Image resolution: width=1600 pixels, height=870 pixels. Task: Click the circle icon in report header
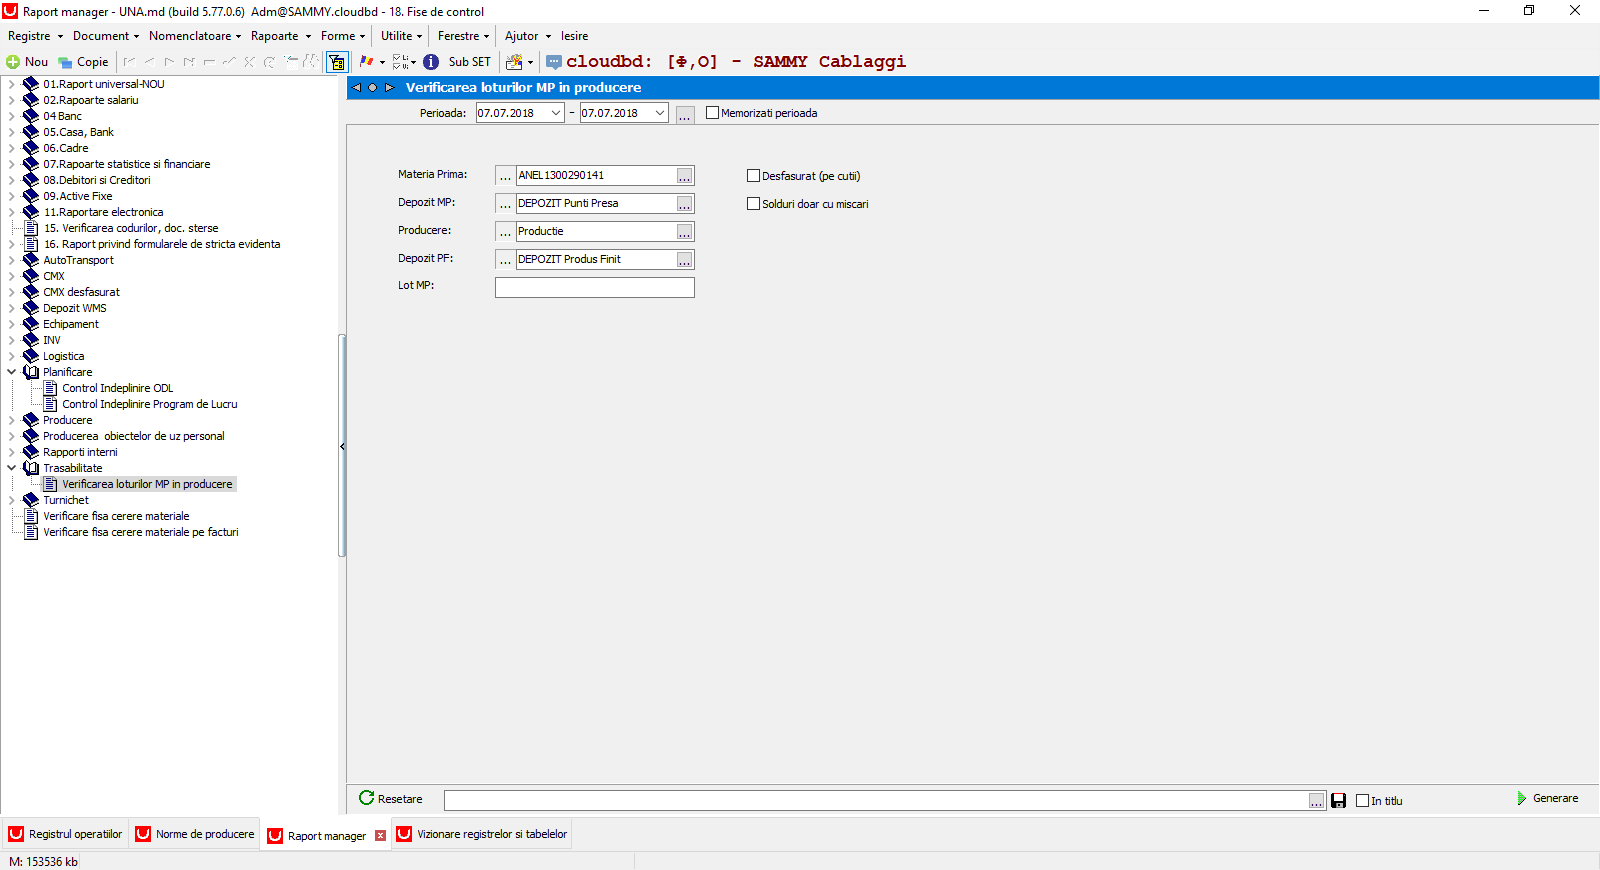(x=373, y=88)
